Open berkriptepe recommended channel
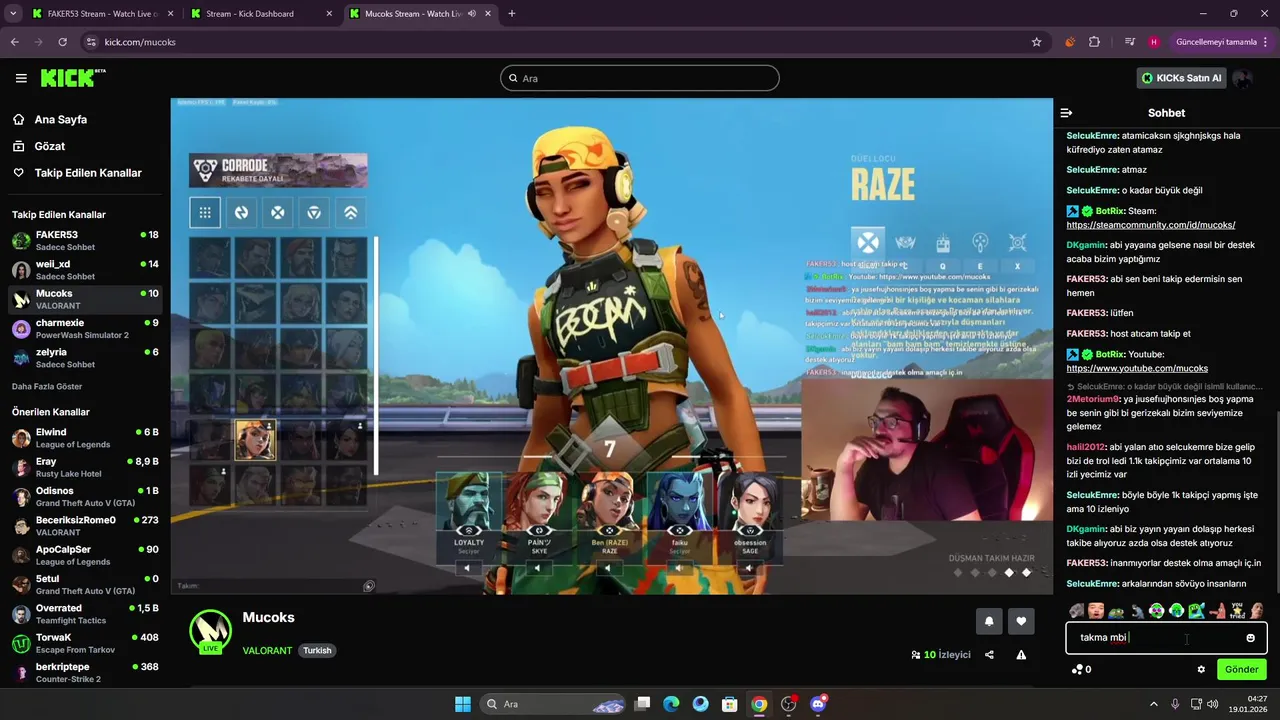Image resolution: width=1280 pixels, height=720 pixels. click(x=85, y=672)
